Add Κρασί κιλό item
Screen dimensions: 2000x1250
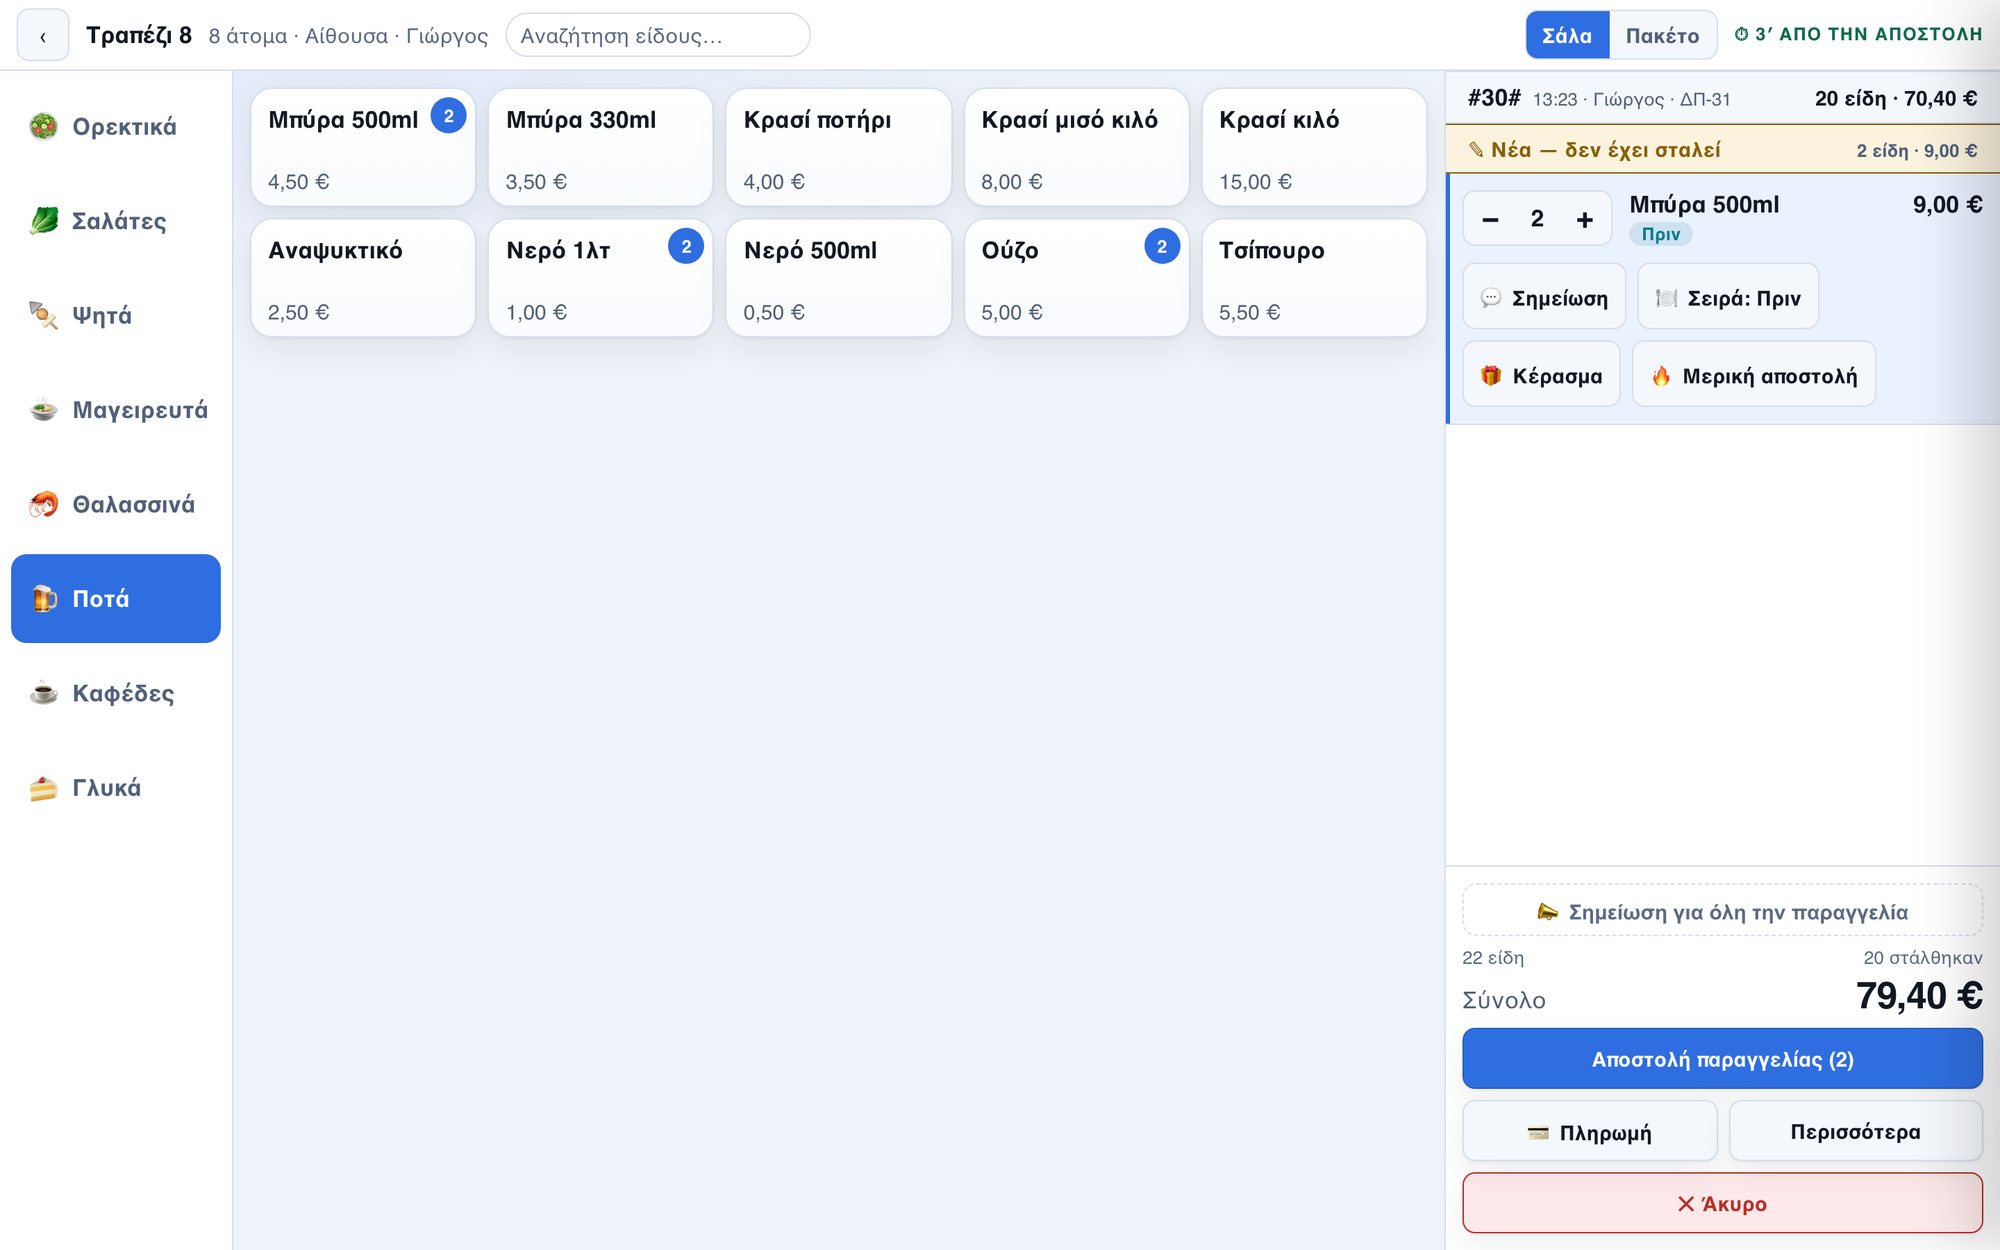pyautogui.click(x=1314, y=148)
